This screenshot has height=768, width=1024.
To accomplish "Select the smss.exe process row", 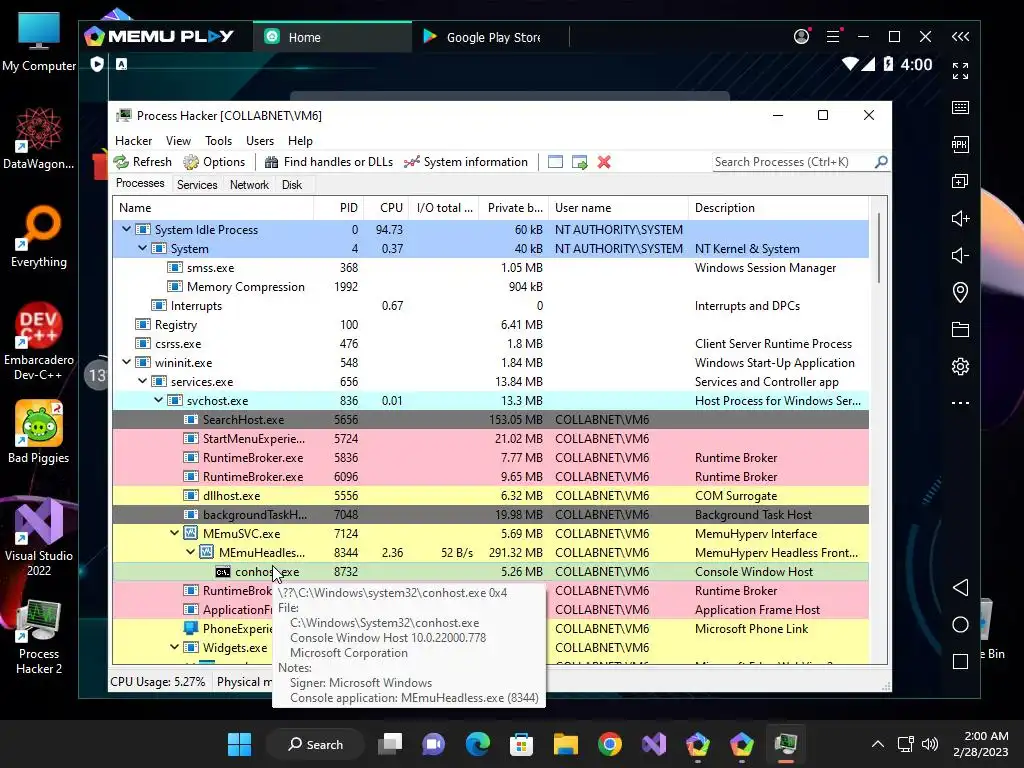I will 490,268.
